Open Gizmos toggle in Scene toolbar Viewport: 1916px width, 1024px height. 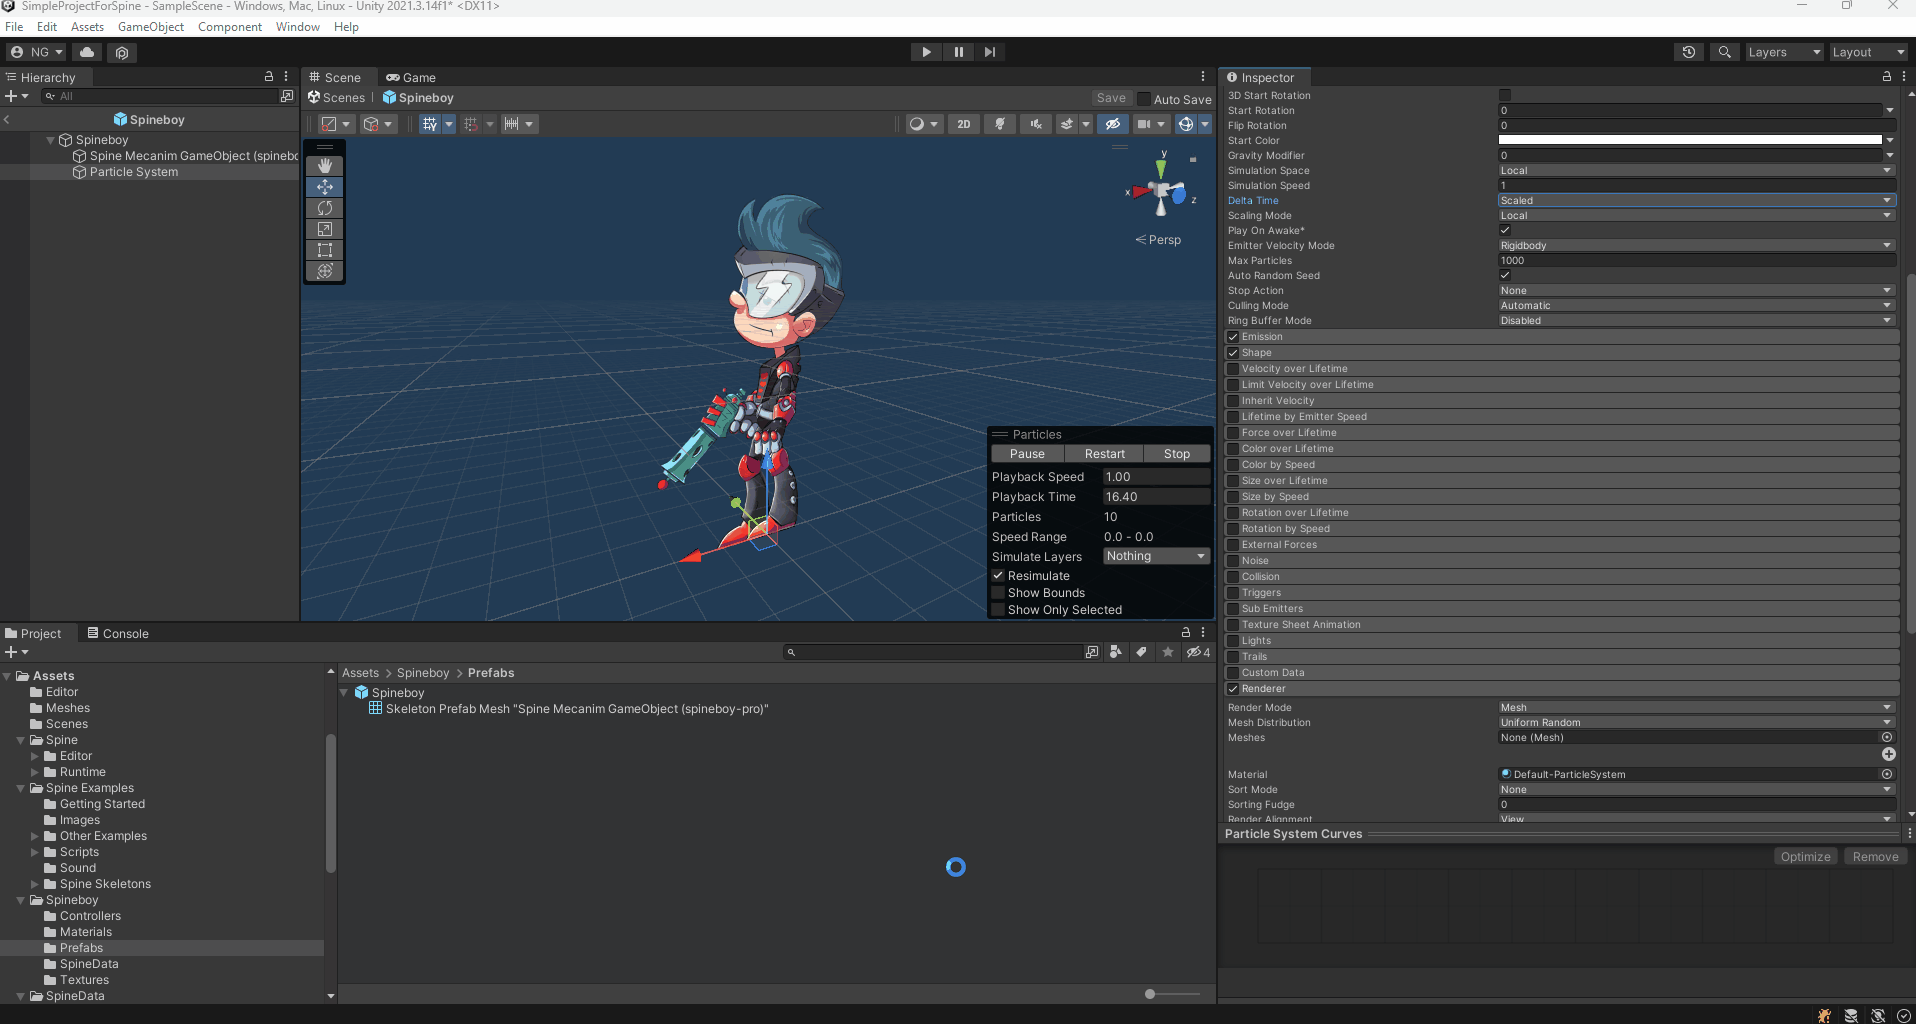pyautogui.click(x=1186, y=124)
